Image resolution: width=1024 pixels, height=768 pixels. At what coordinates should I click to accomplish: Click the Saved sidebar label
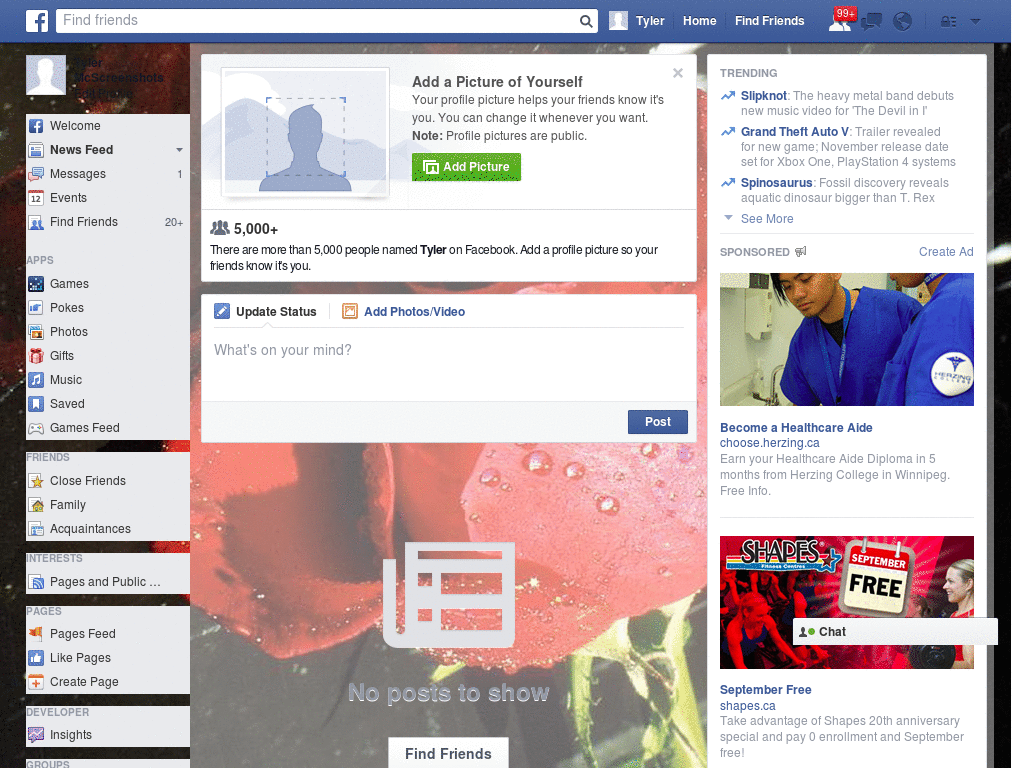pos(67,404)
